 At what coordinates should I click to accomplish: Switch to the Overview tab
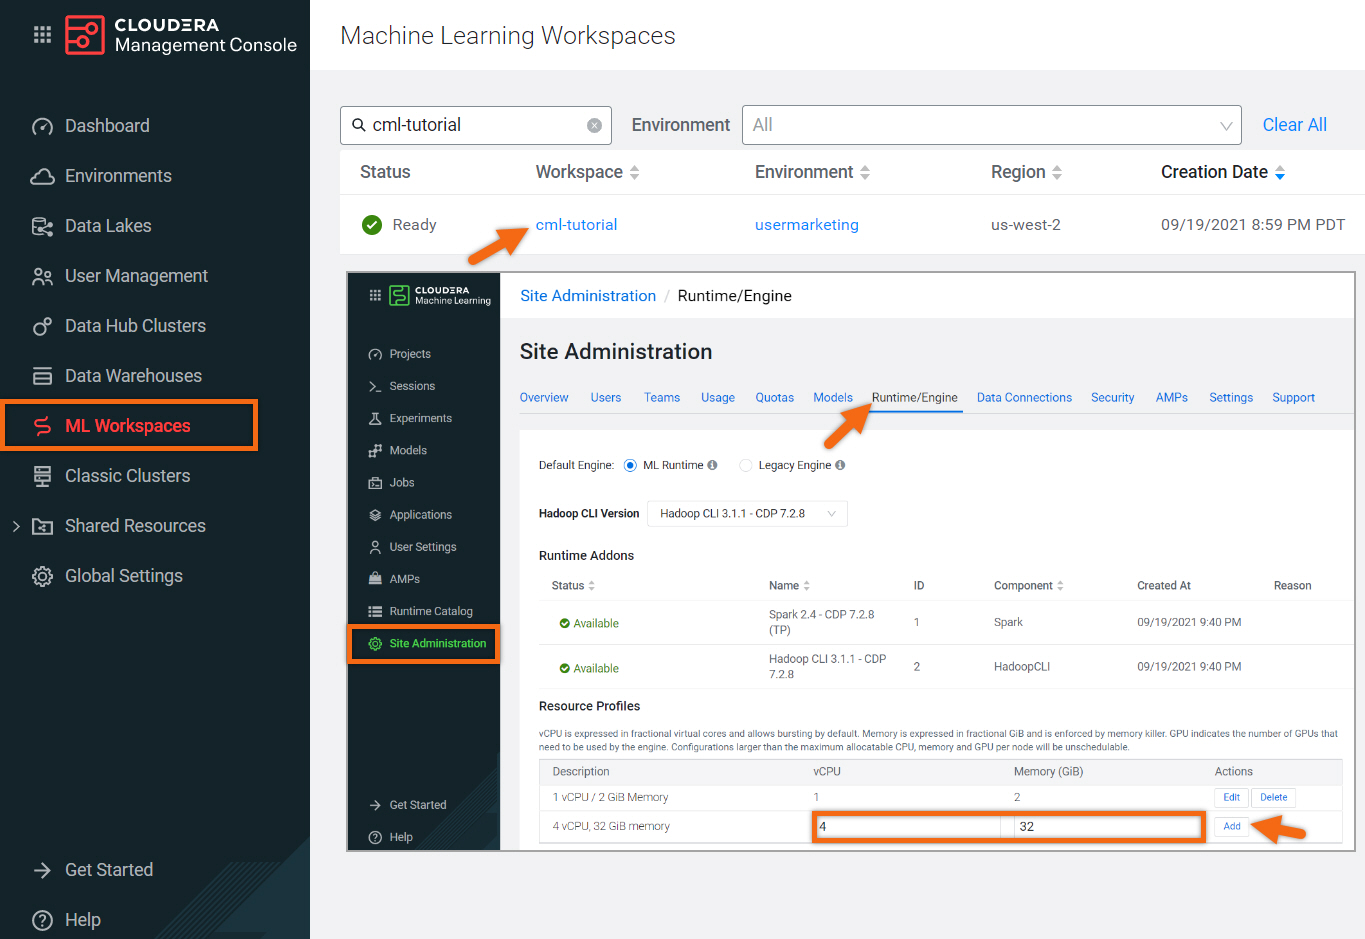pyautogui.click(x=544, y=398)
